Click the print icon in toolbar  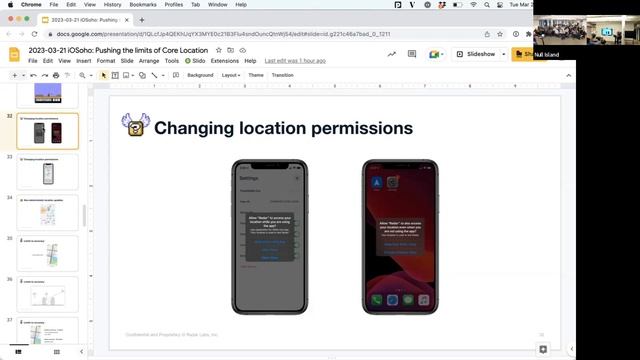pos(56,75)
